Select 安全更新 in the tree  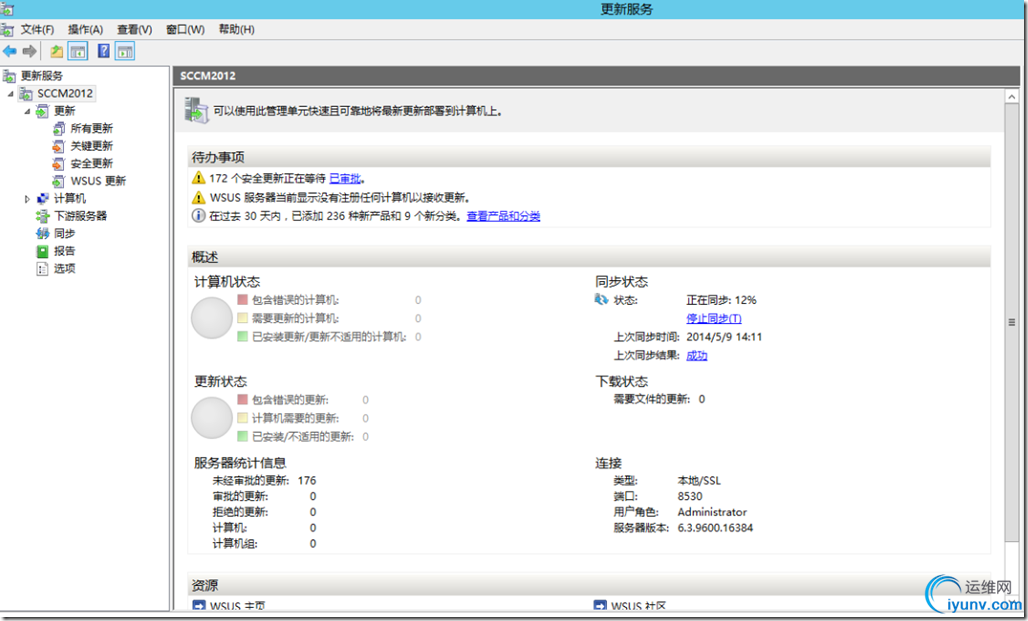point(92,164)
